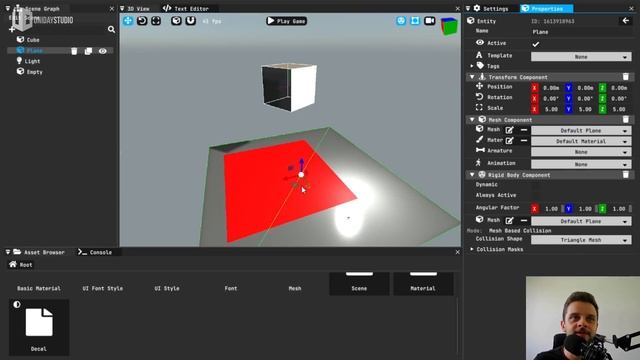This screenshot has height=360, width=640.
Task: Toggle visibility eye on Plane row
Action: [102, 51]
